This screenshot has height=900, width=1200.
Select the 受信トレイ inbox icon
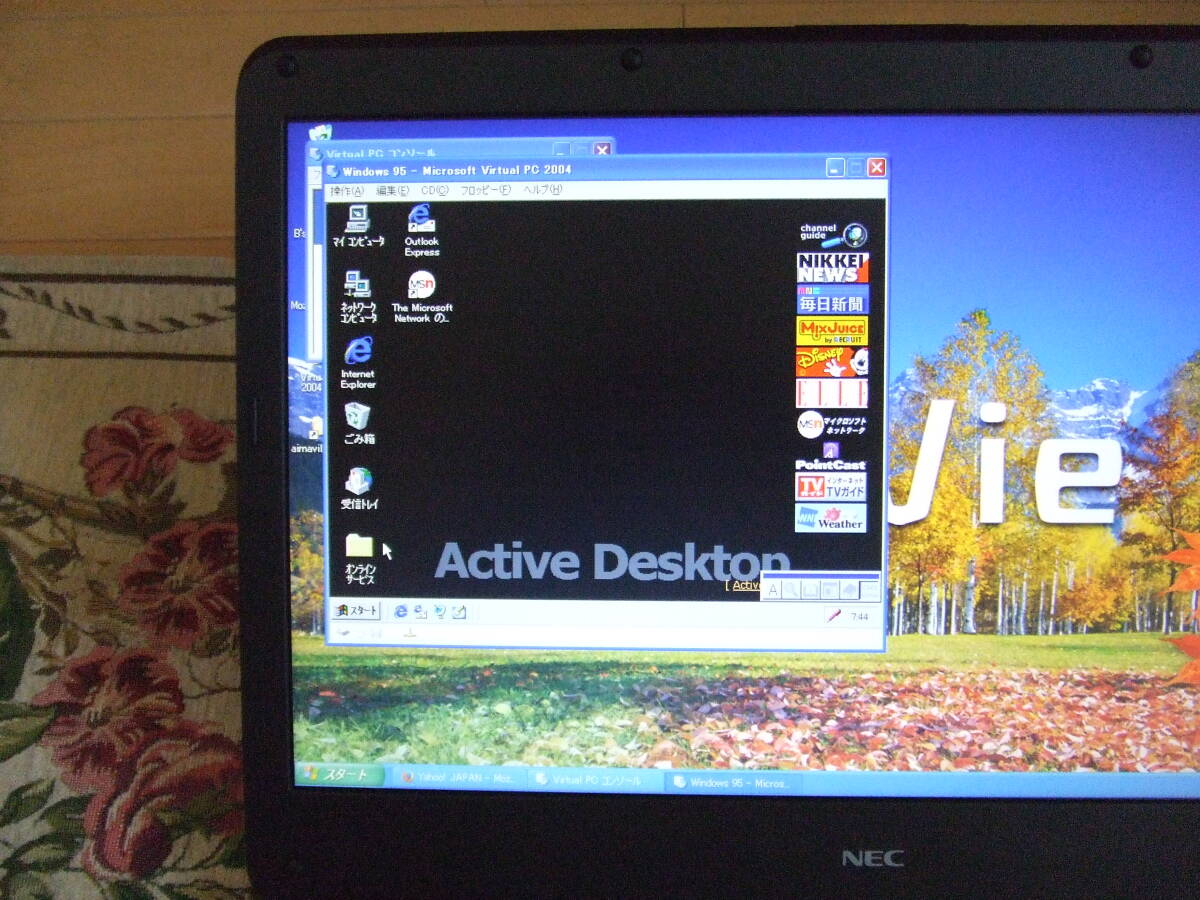(359, 489)
